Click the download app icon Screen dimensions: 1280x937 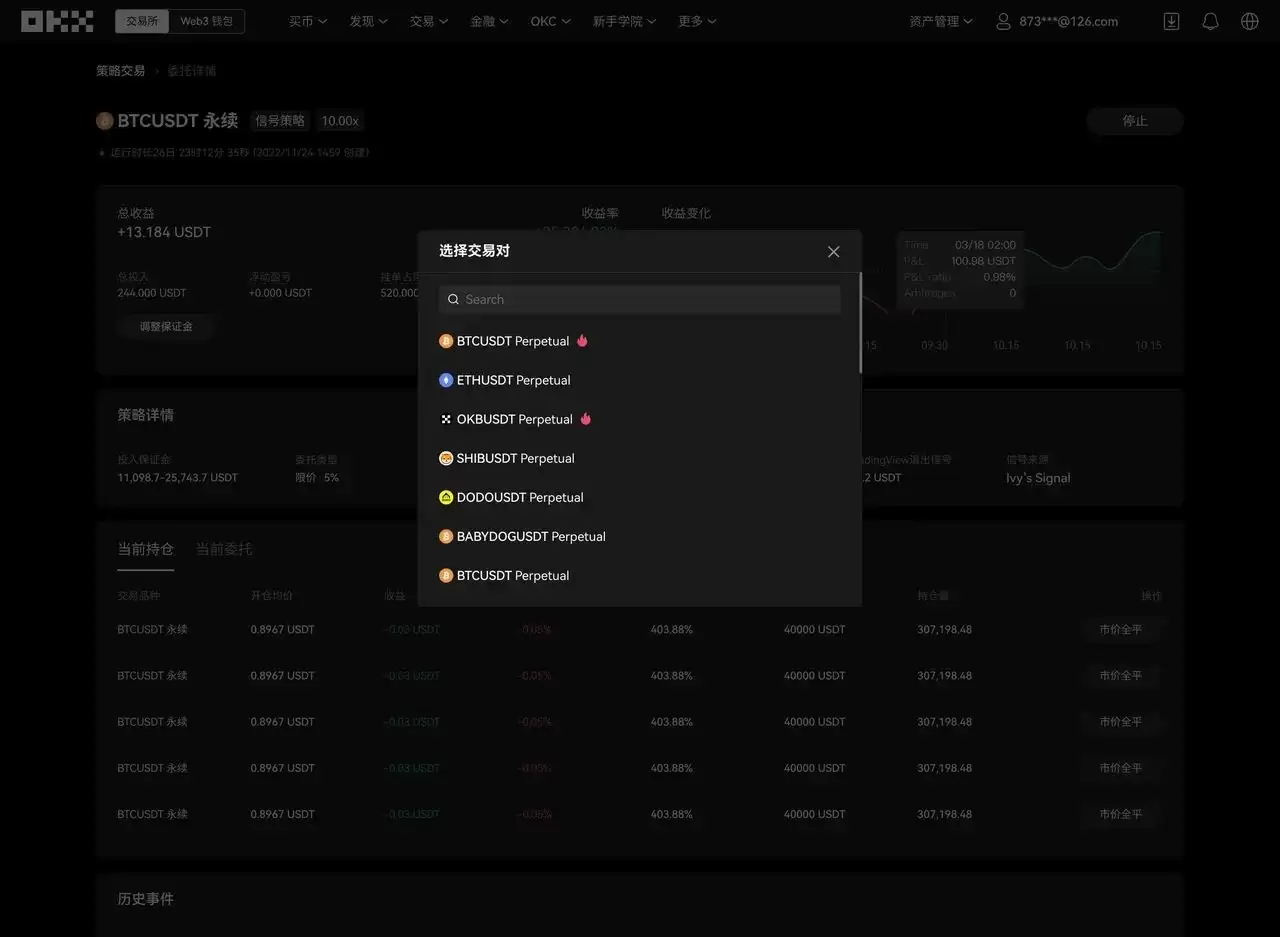point(1170,20)
